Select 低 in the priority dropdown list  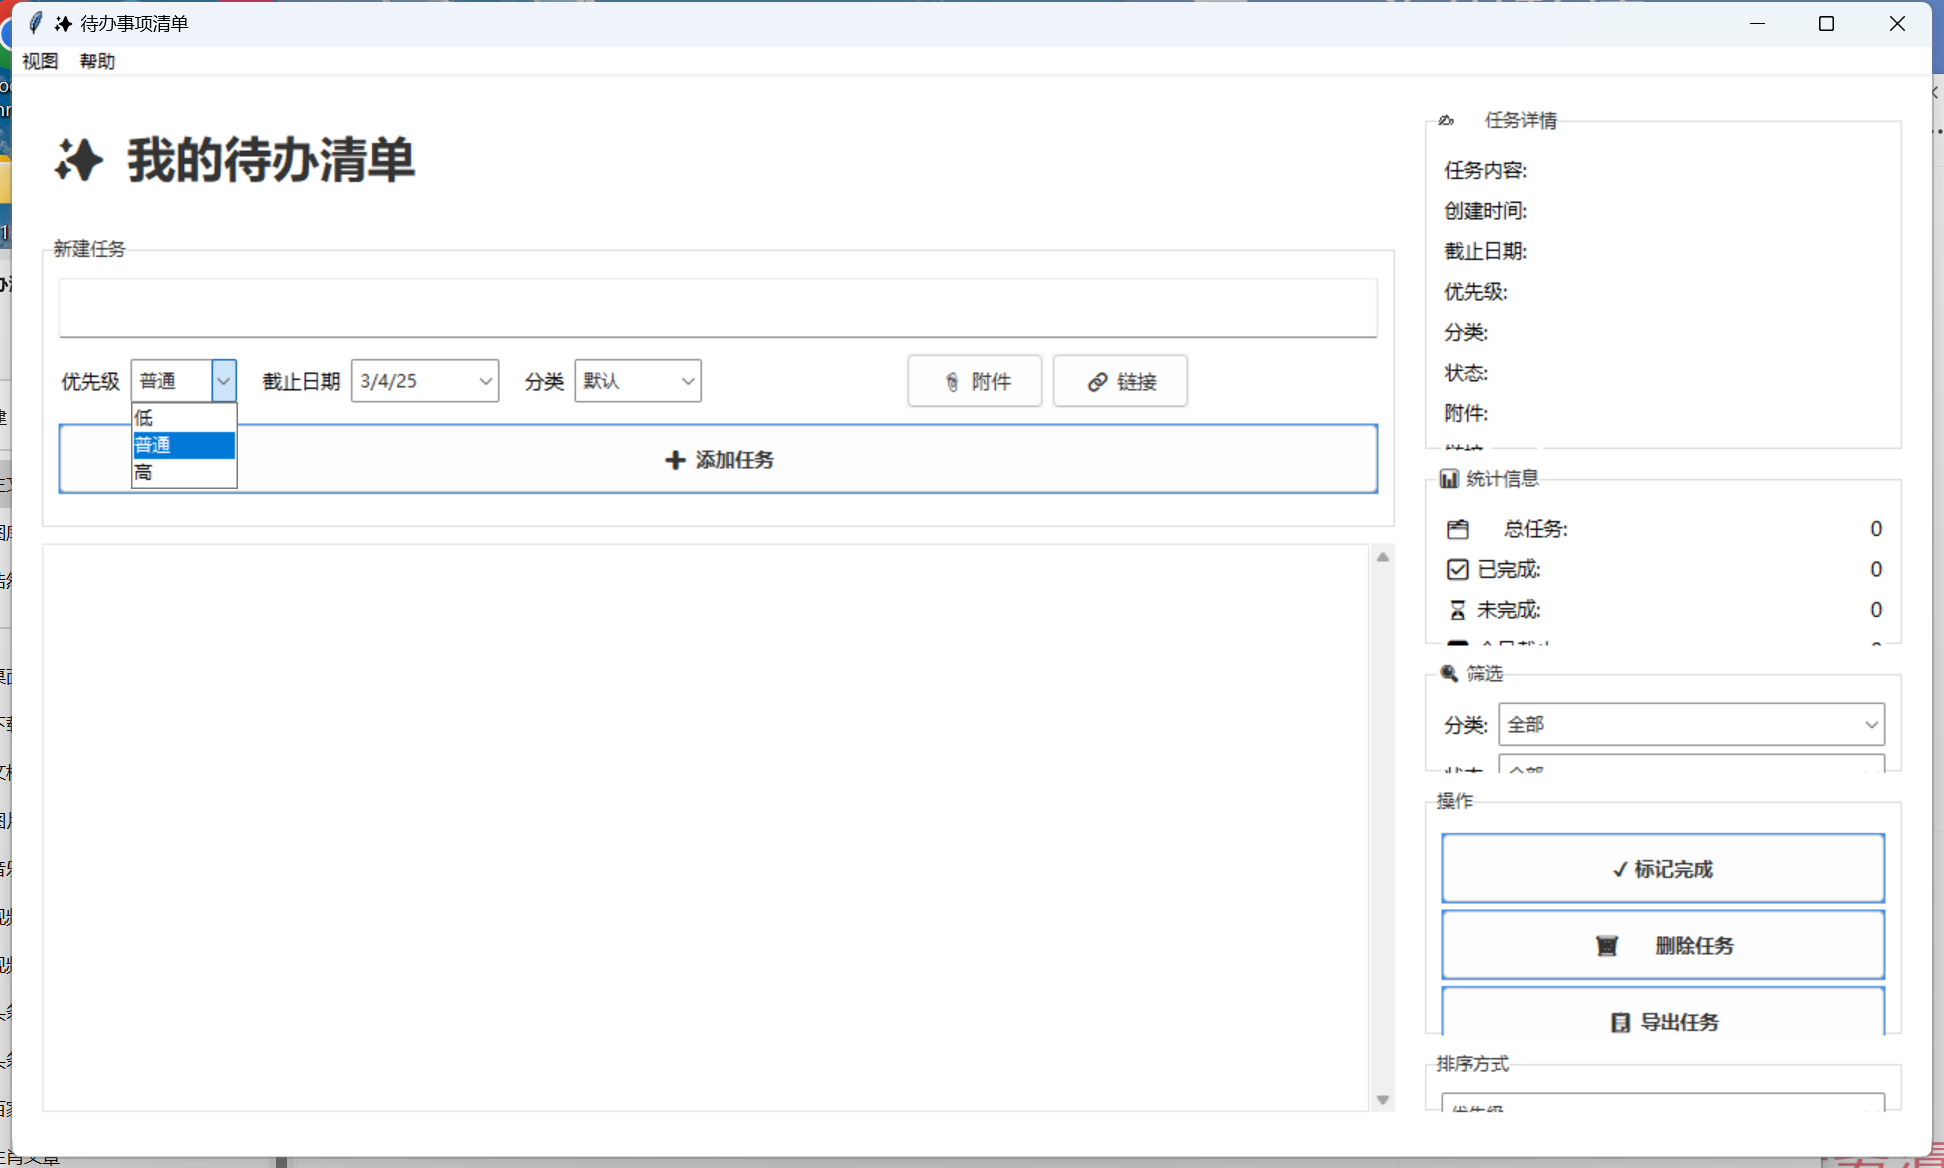click(184, 418)
